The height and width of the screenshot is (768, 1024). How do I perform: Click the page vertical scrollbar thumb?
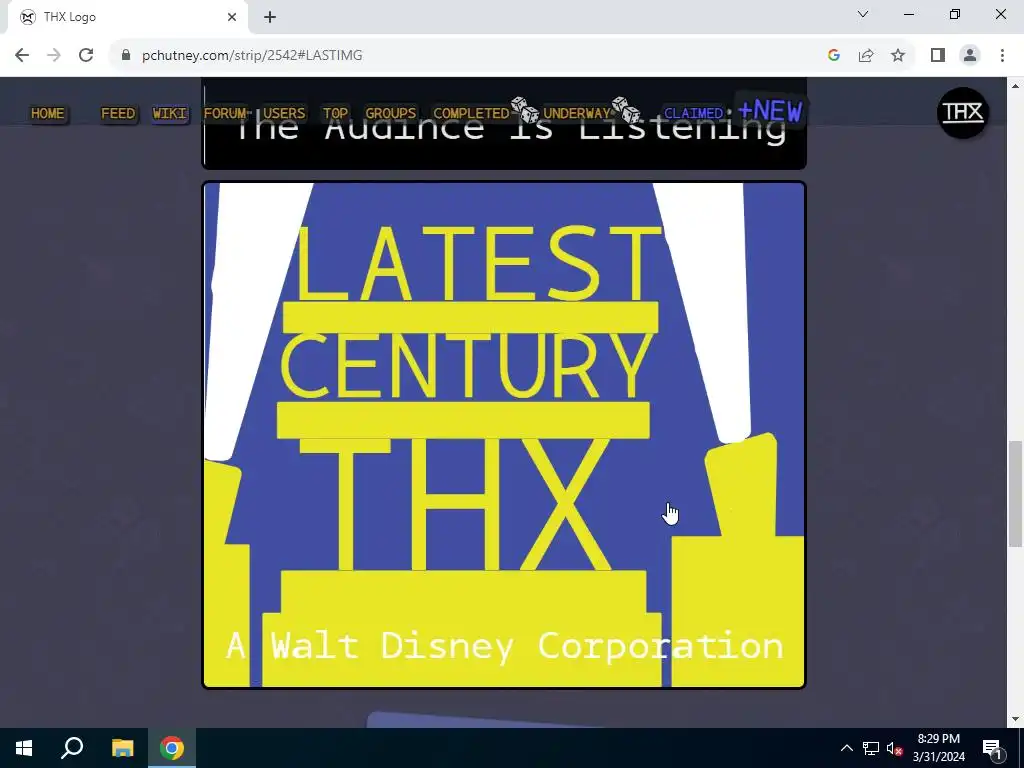pyautogui.click(x=1016, y=494)
